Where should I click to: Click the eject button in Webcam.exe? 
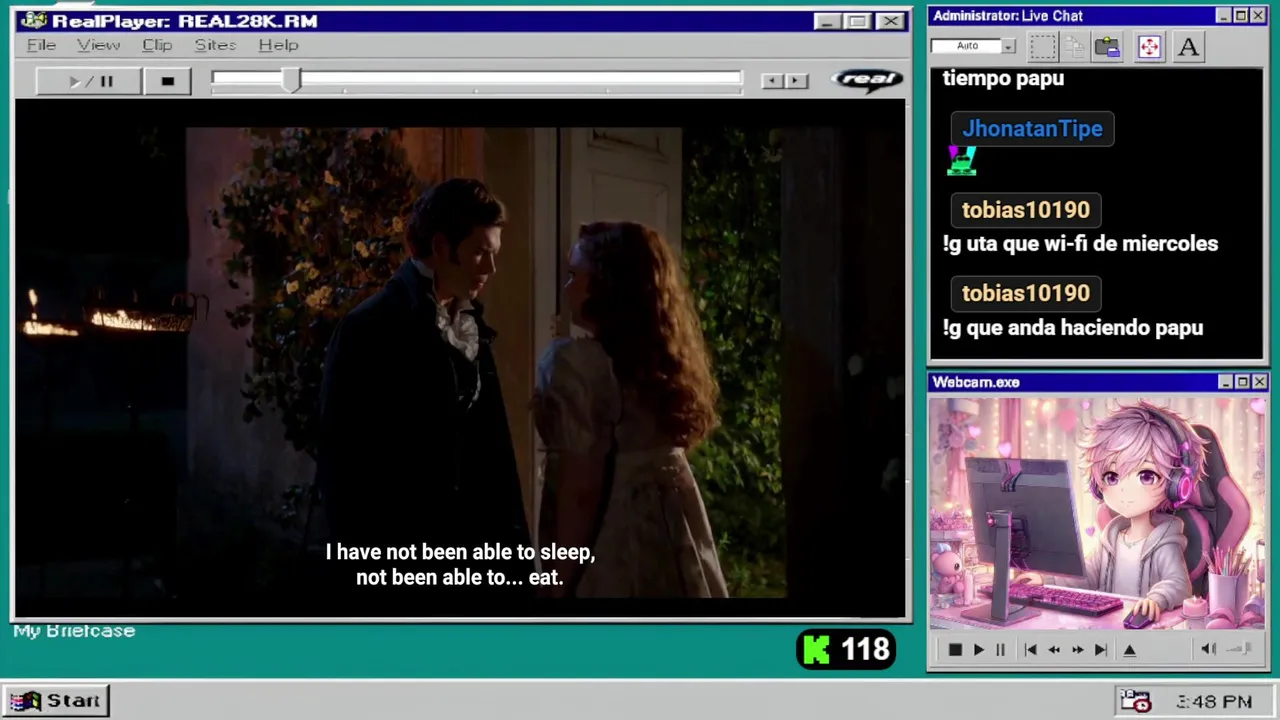tap(1130, 650)
